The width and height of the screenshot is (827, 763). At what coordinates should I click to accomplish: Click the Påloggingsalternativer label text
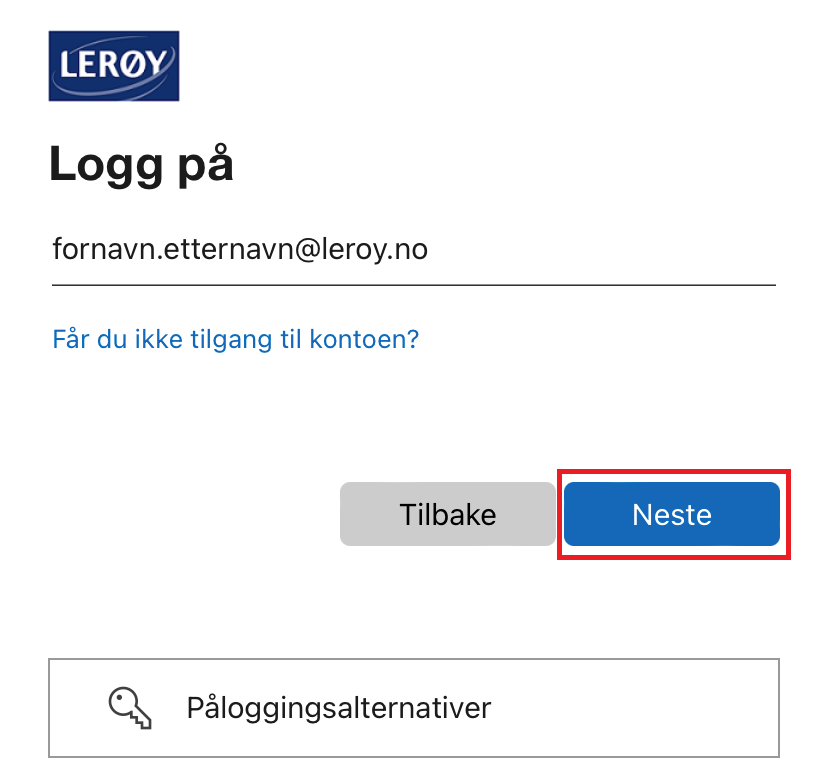[x=339, y=708]
